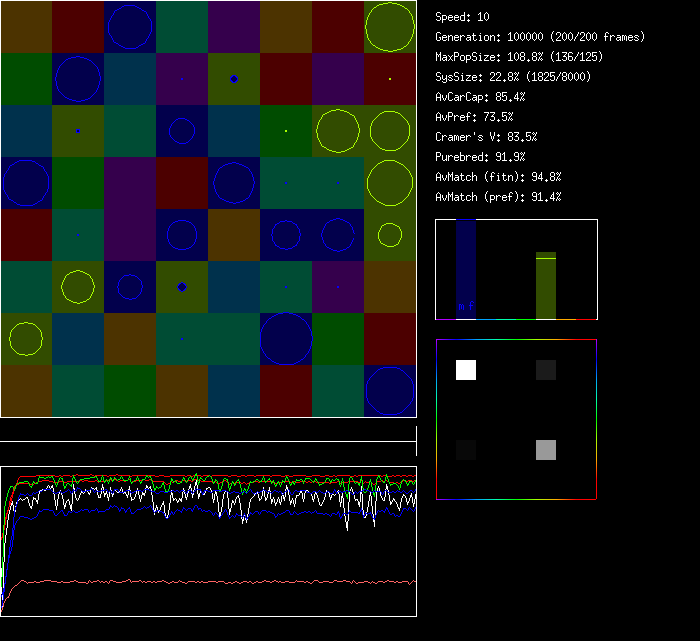The height and width of the screenshot is (641, 700).
Task: Click the MaxPopSize statistic line
Action: pyautogui.click(x=519, y=57)
